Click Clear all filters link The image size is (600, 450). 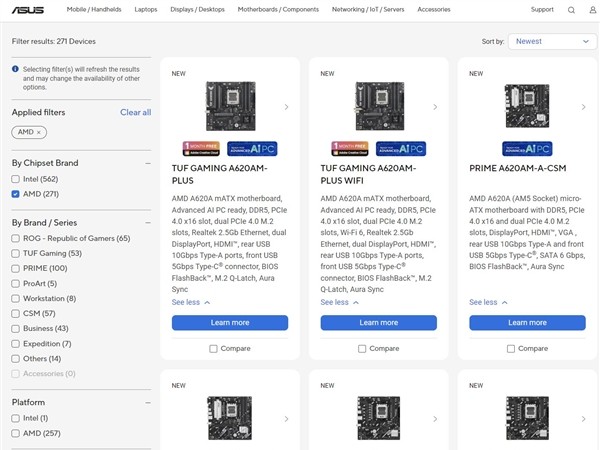(135, 112)
